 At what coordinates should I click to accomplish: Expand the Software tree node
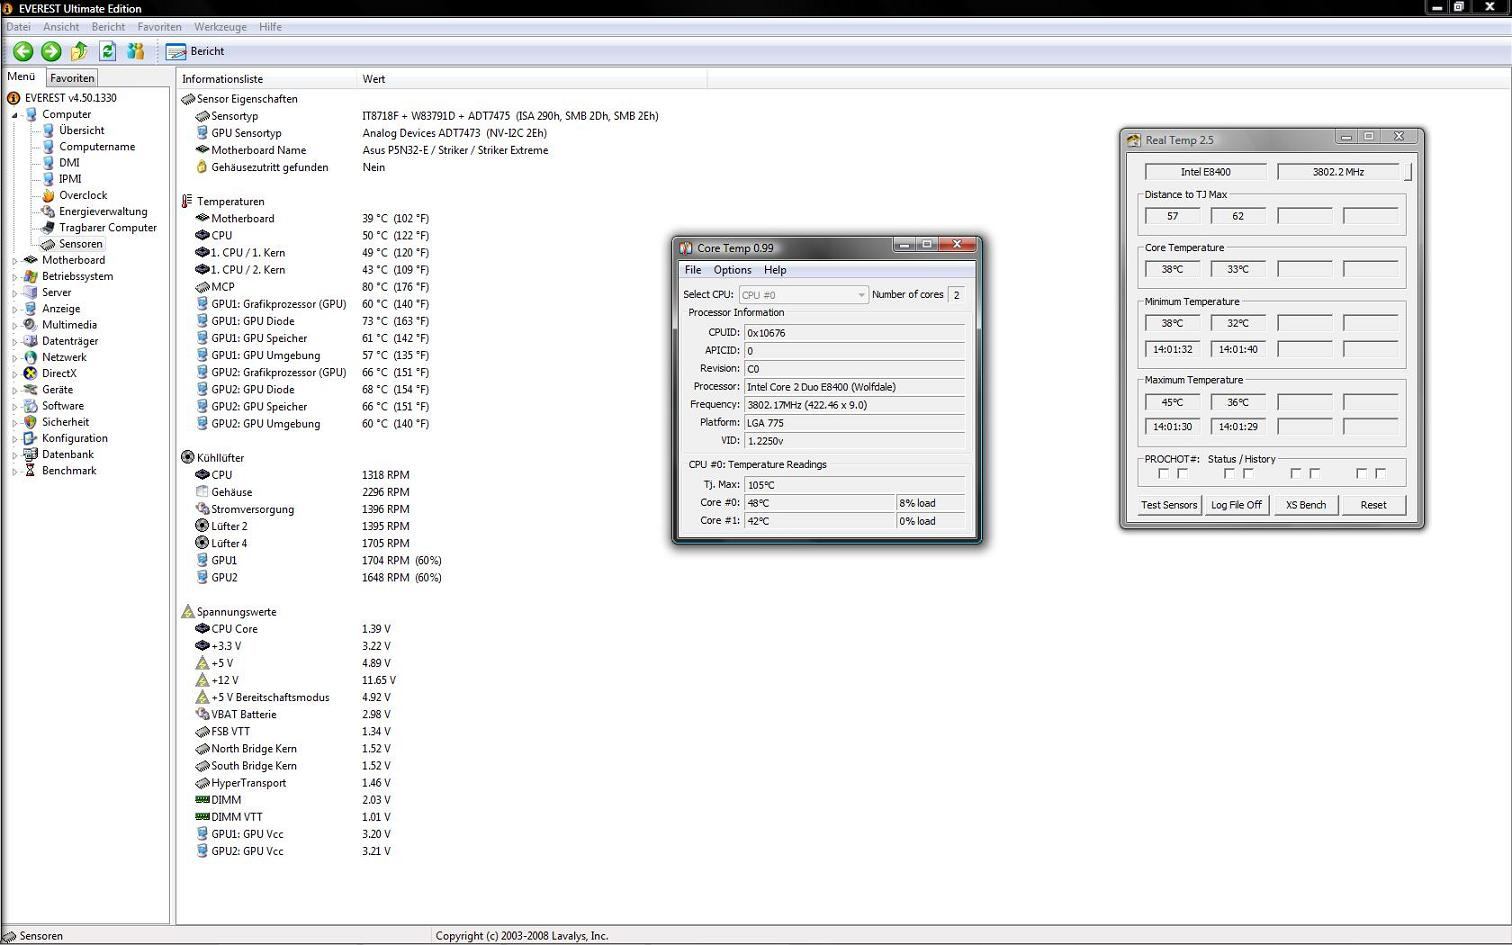coord(15,406)
